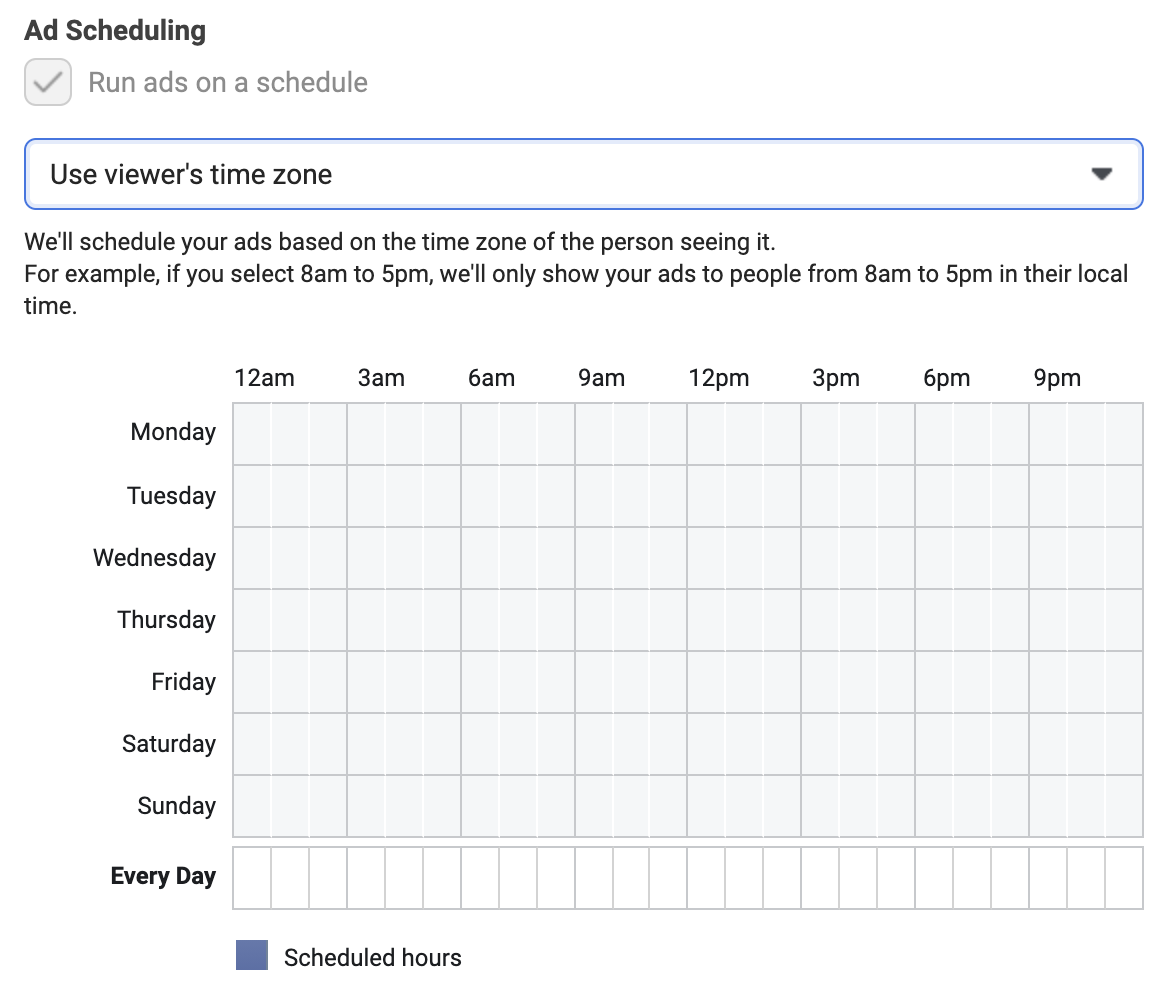Select the Every Day 6pm cell
Screen dimensions: 1166x986
pyautogui.click(x=935, y=877)
